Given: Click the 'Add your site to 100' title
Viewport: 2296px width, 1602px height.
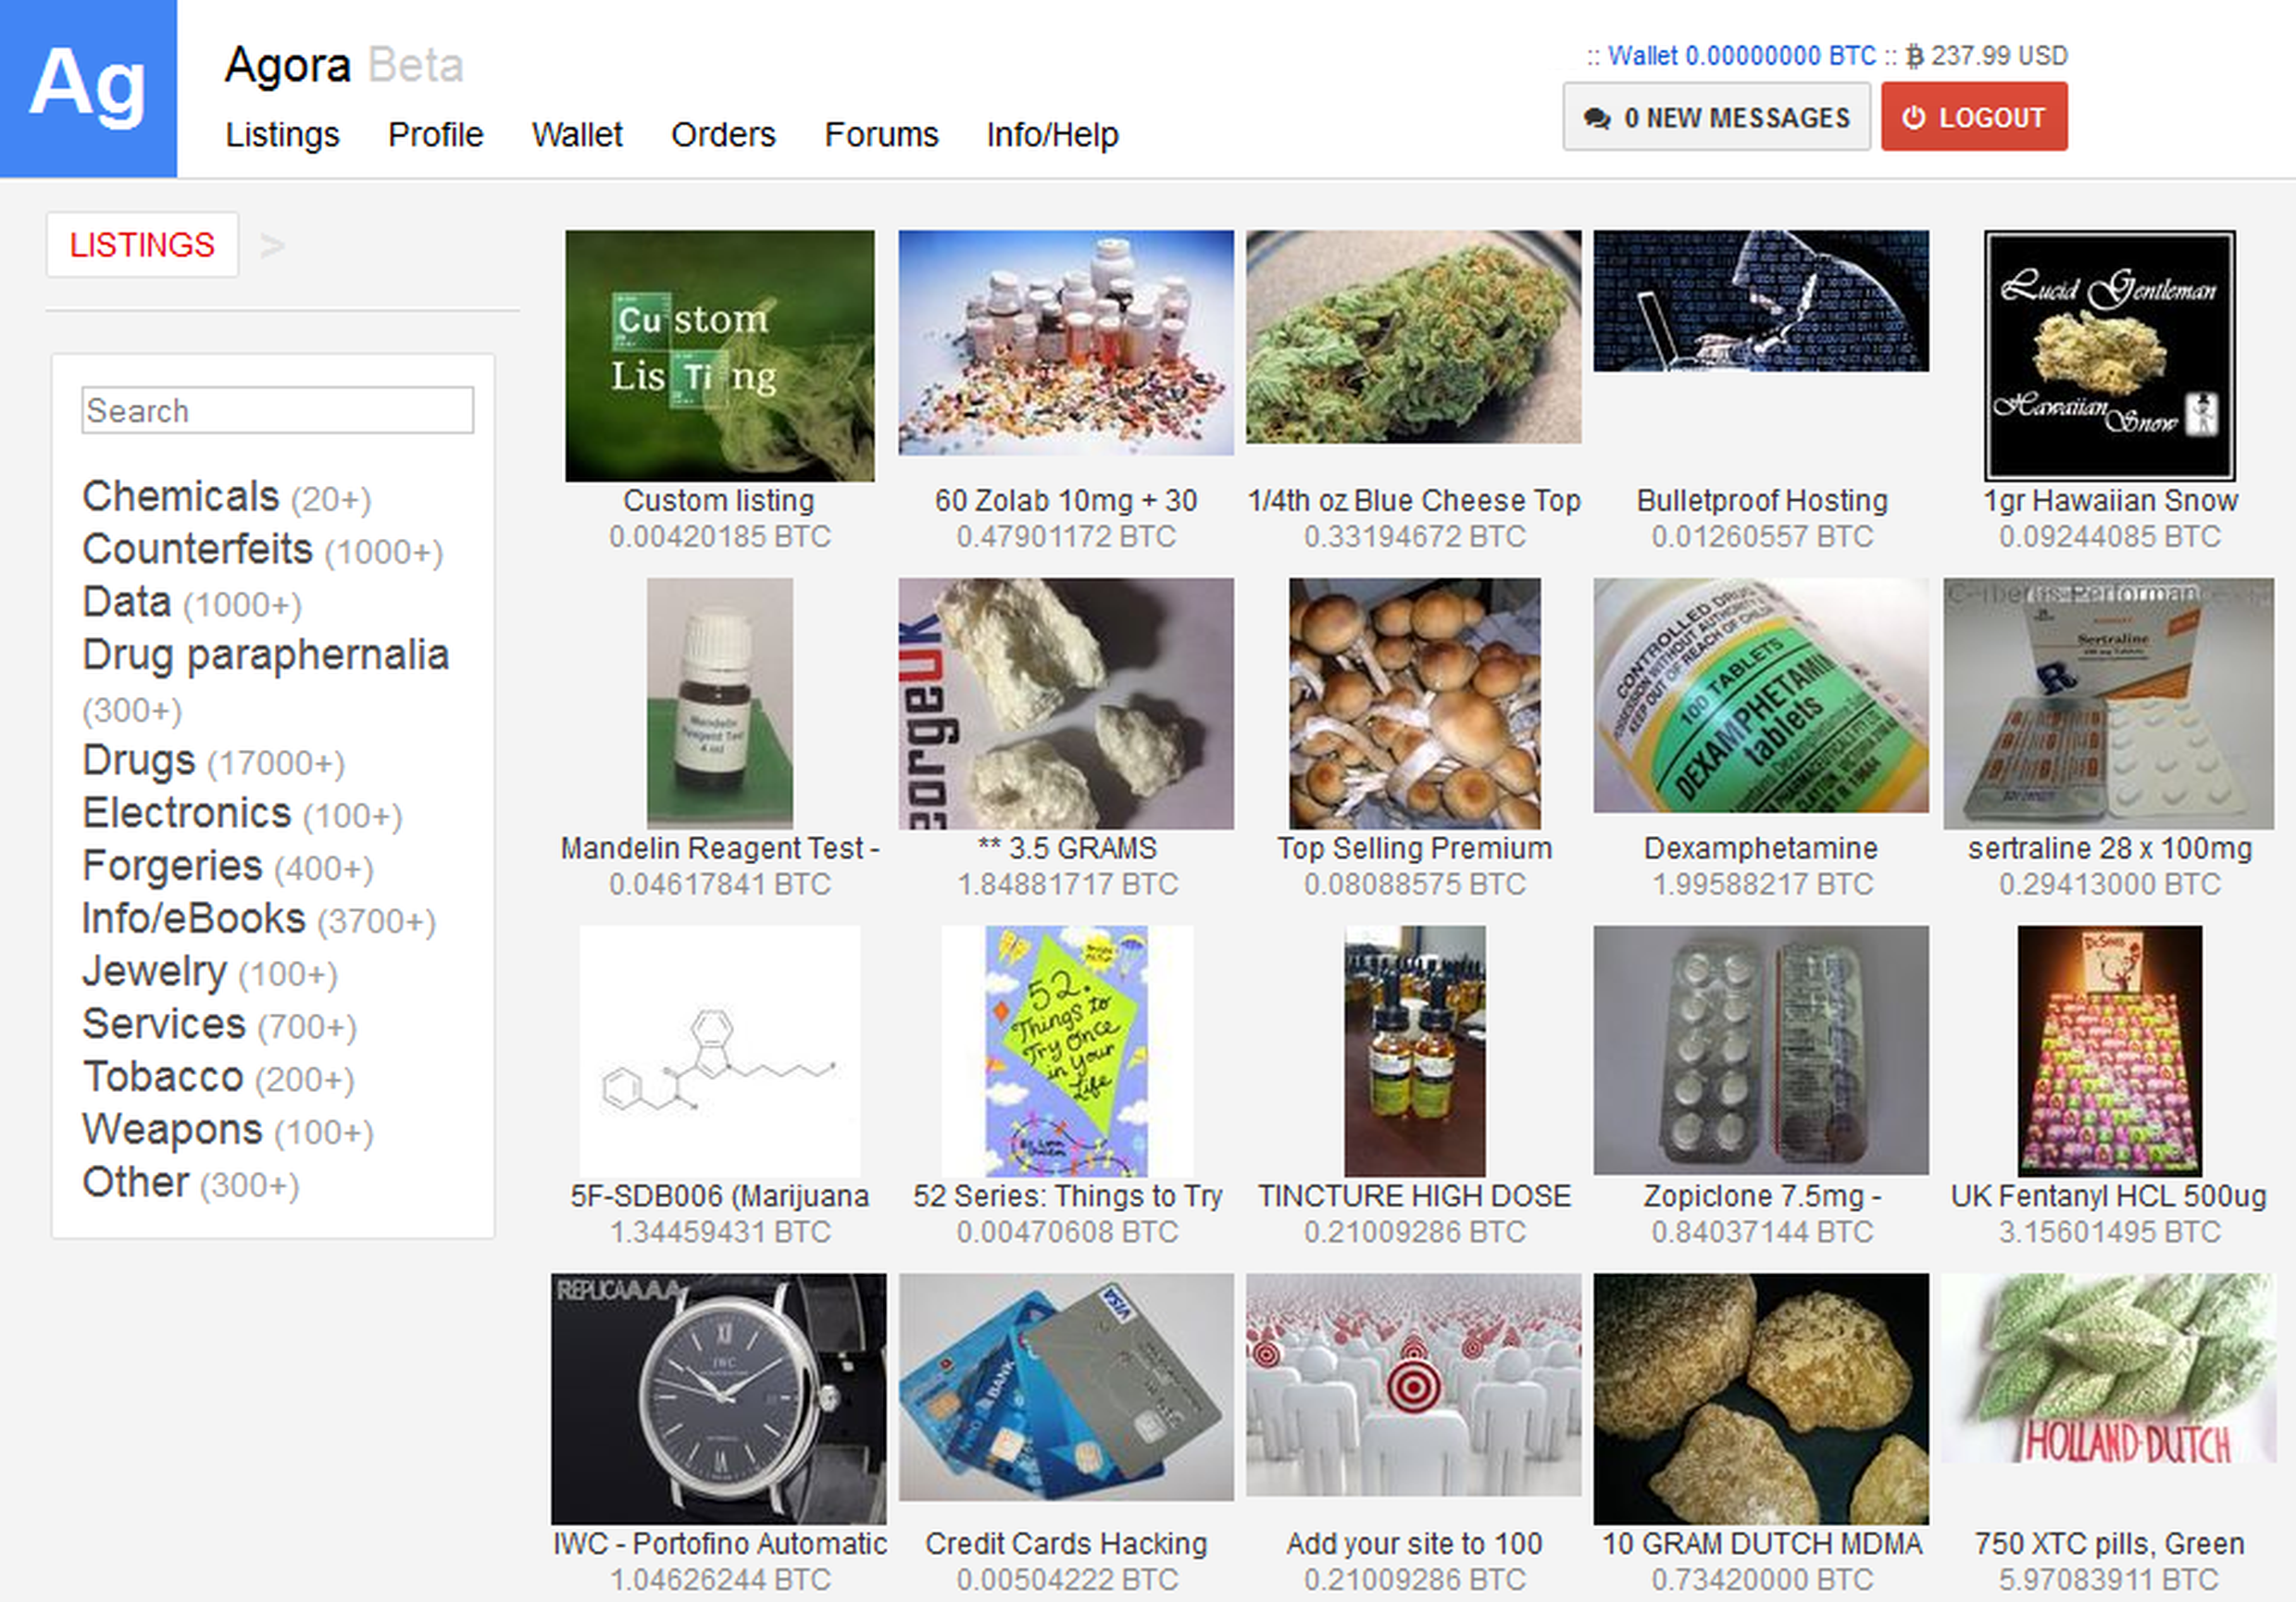Looking at the screenshot, I should click(1414, 1544).
